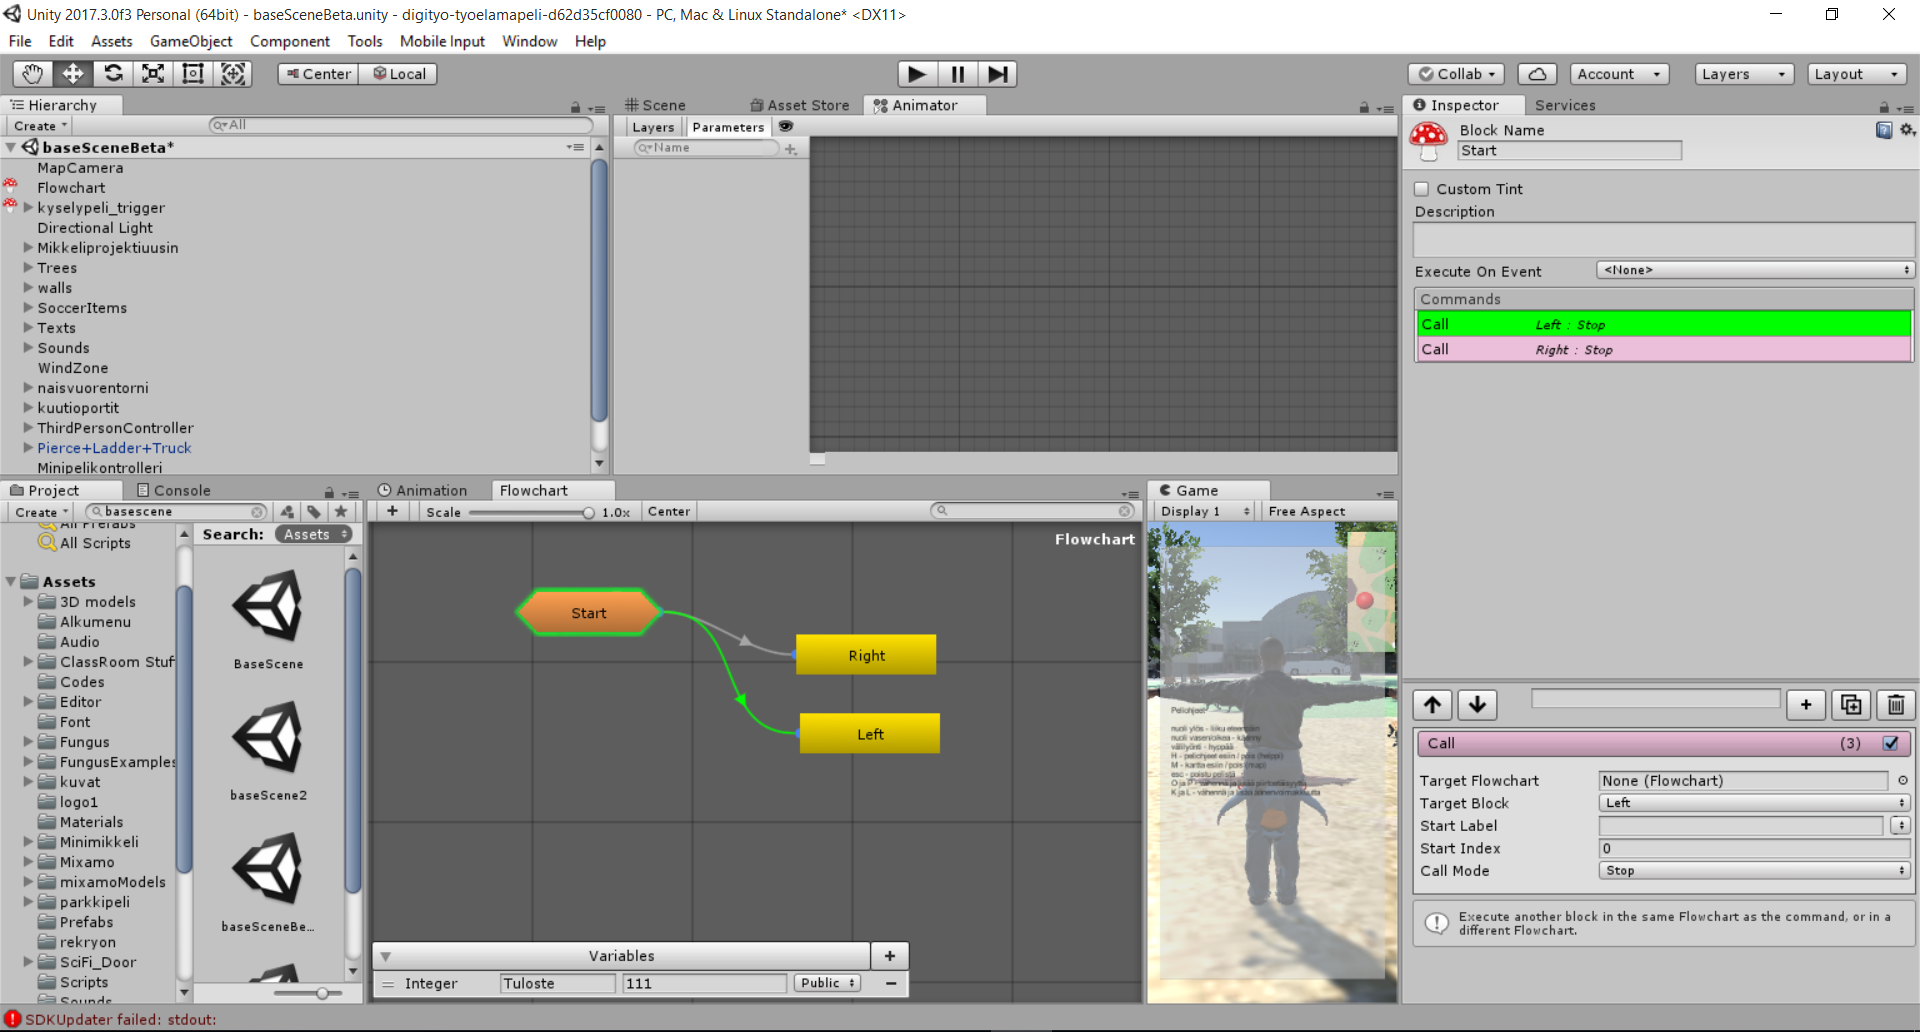The width and height of the screenshot is (1920, 1032).
Task: Select the Scale tool icon
Action: click(153, 74)
